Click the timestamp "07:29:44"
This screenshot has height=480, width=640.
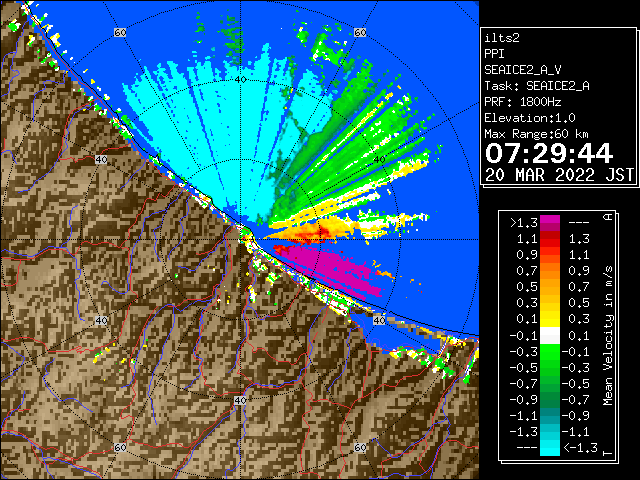coord(549,153)
